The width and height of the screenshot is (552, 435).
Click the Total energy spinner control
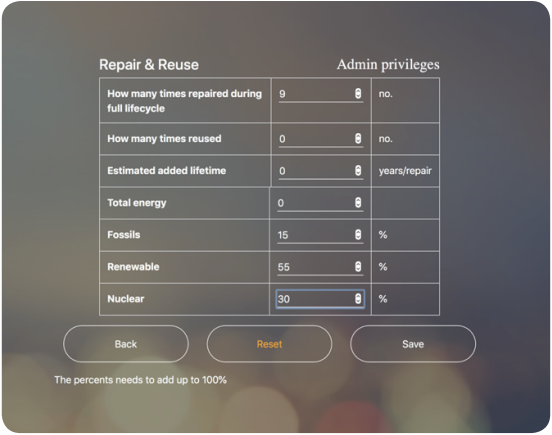tap(358, 203)
